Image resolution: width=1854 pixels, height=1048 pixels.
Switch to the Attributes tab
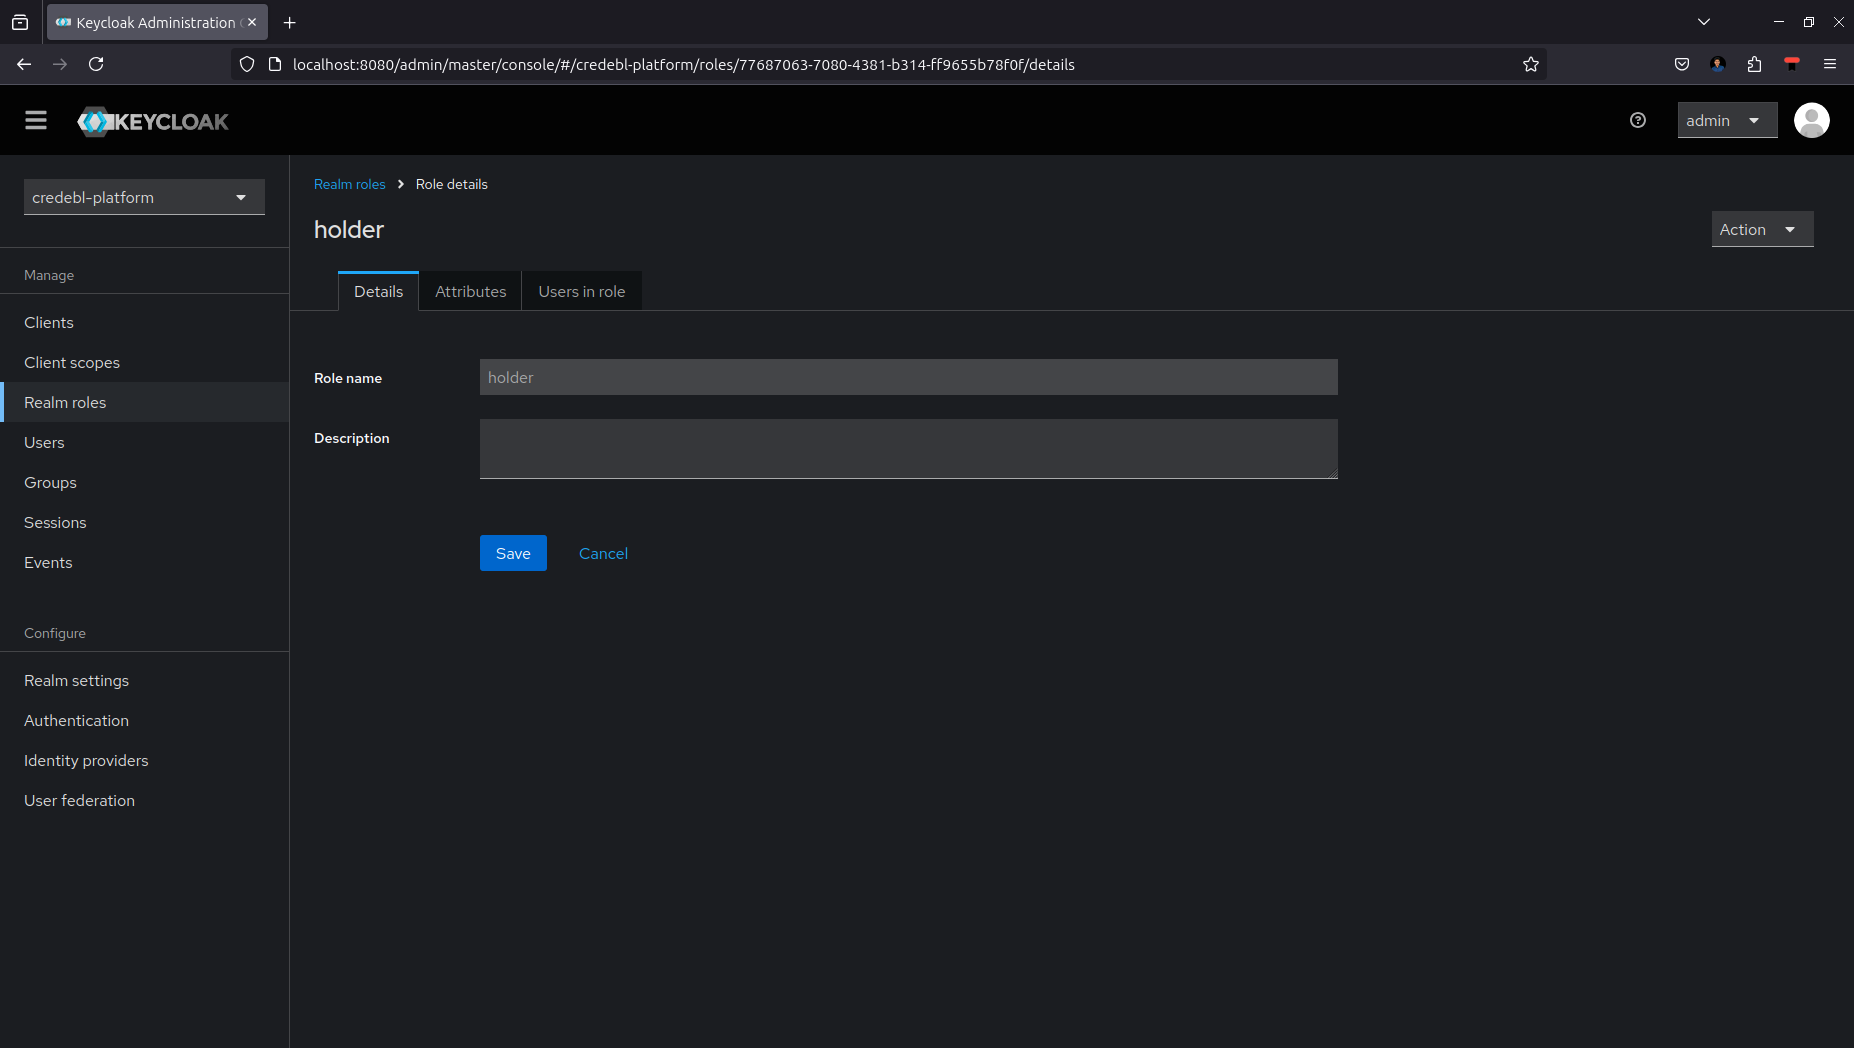[470, 292]
